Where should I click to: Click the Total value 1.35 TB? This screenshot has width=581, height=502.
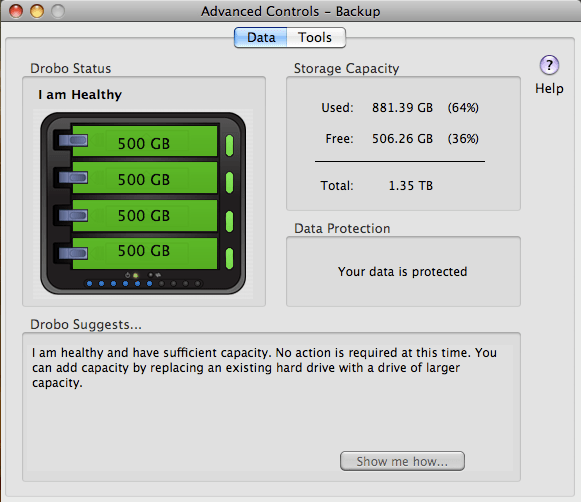[x=411, y=185]
